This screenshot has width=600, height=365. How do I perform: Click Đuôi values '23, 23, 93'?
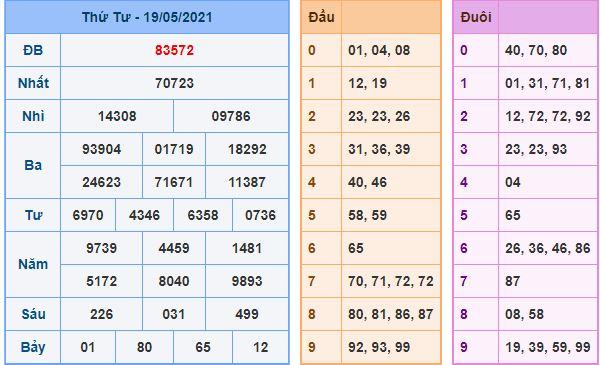tap(536, 149)
